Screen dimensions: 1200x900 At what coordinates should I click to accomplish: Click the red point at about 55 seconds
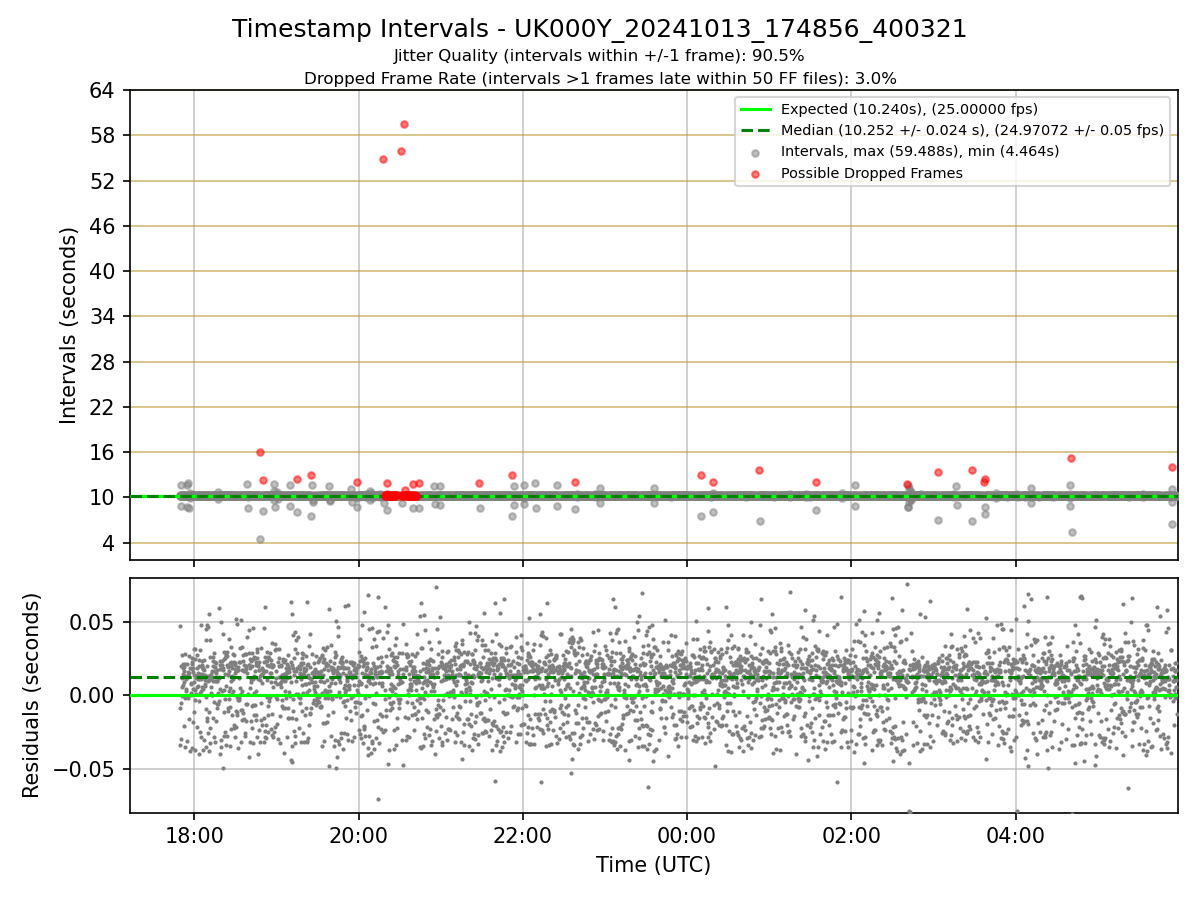click(383, 159)
